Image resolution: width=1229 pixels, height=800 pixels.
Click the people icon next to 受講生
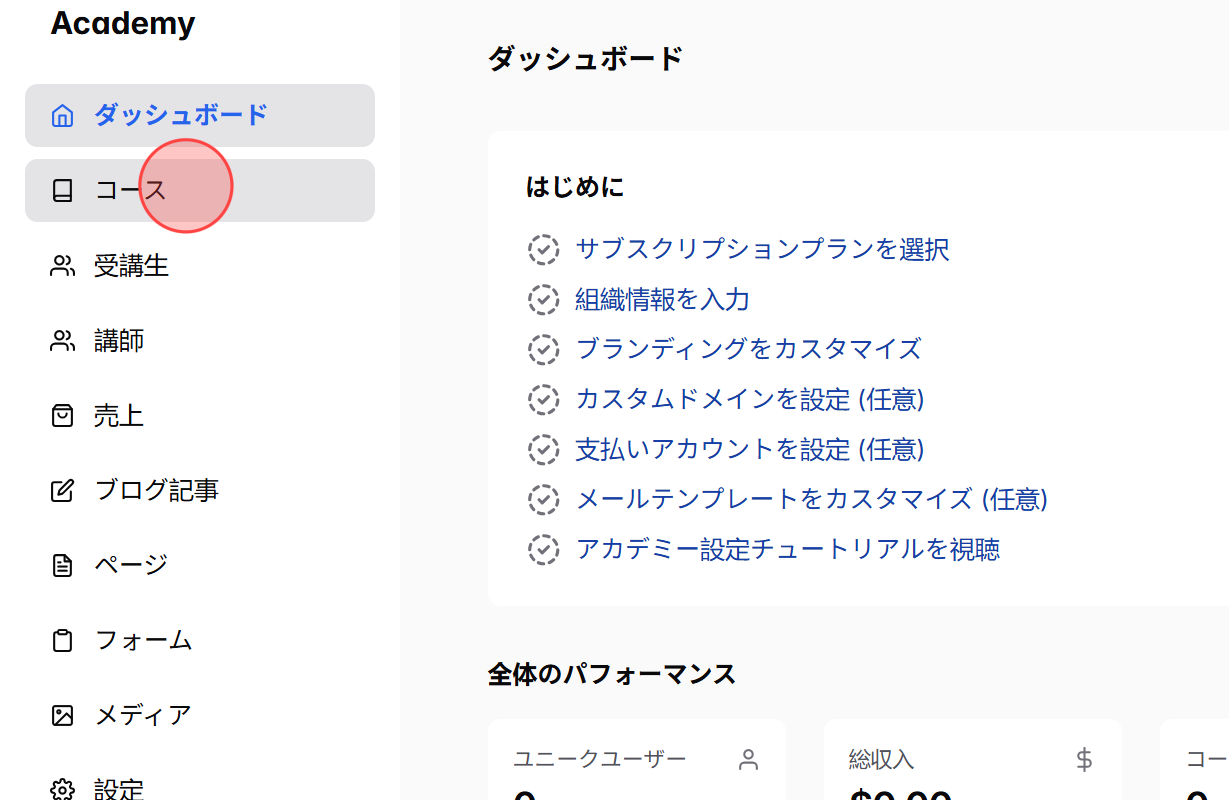[x=63, y=265]
